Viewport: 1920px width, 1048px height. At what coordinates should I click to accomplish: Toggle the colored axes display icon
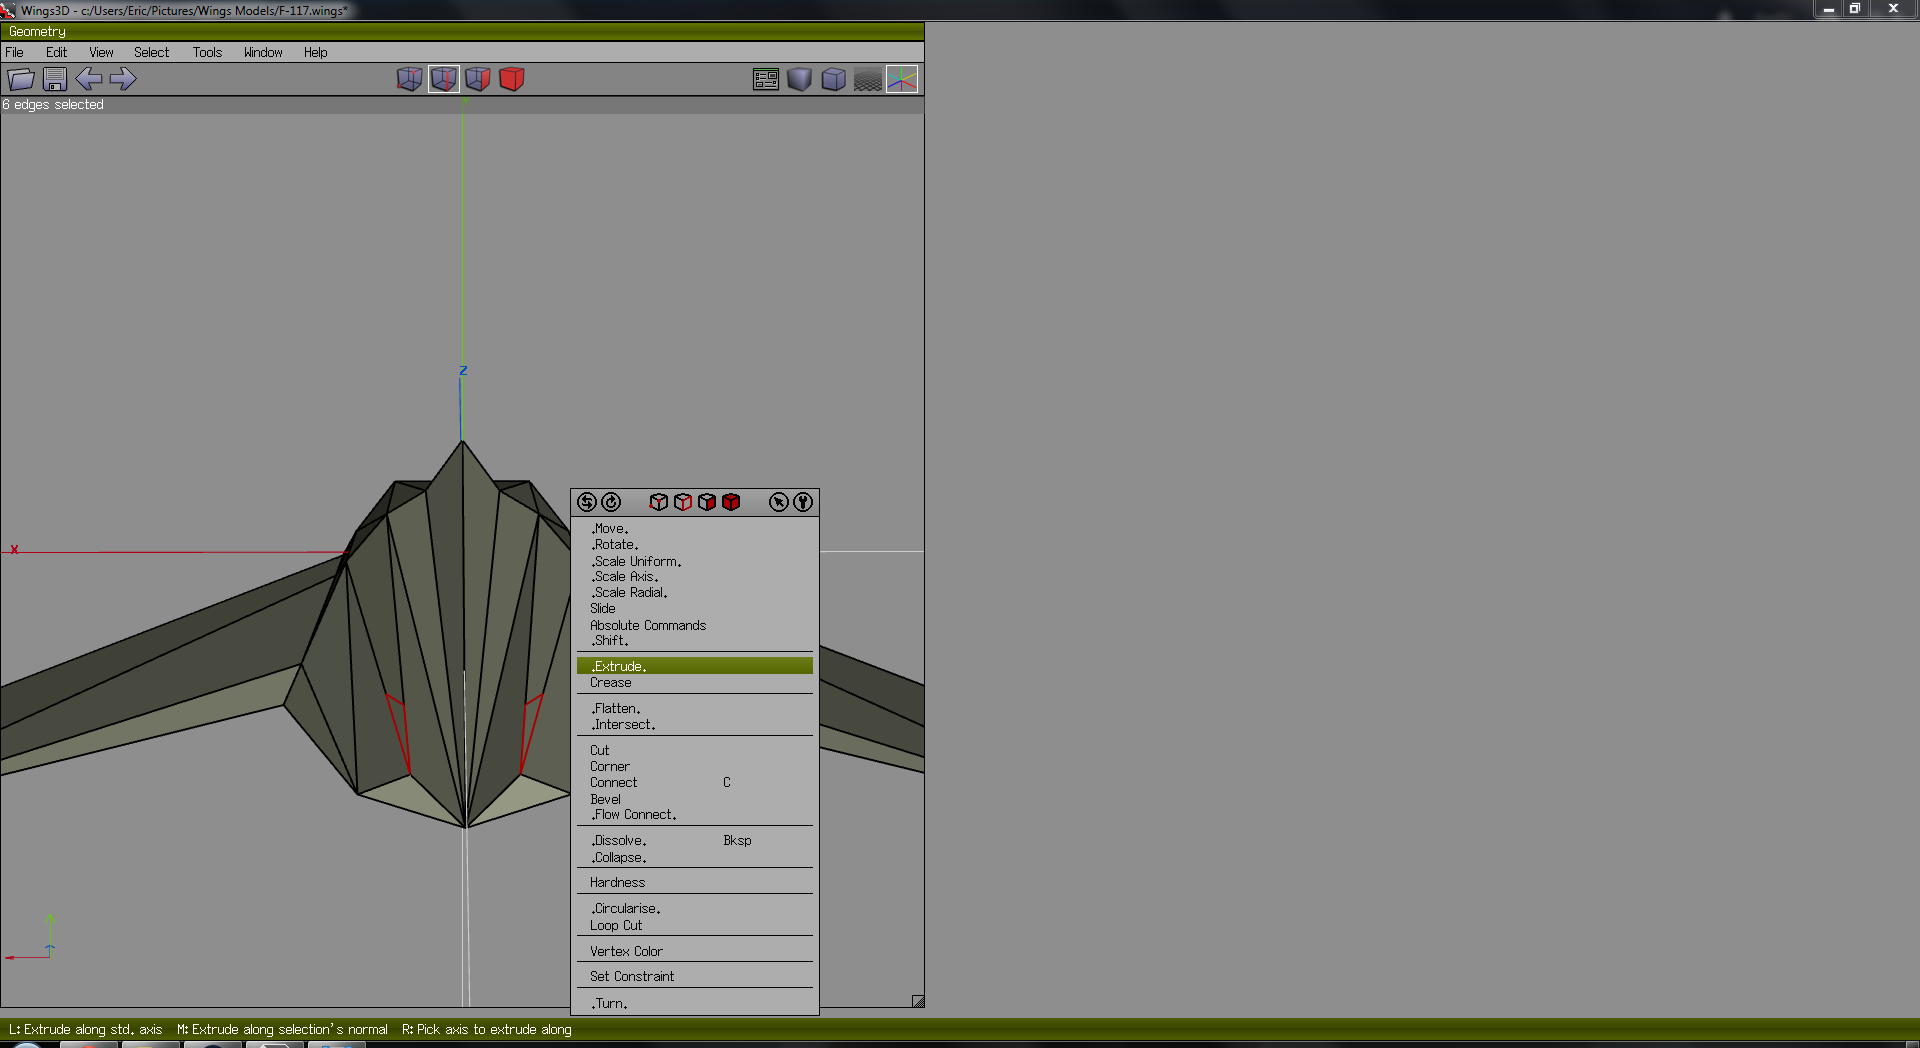tap(902, 79)
